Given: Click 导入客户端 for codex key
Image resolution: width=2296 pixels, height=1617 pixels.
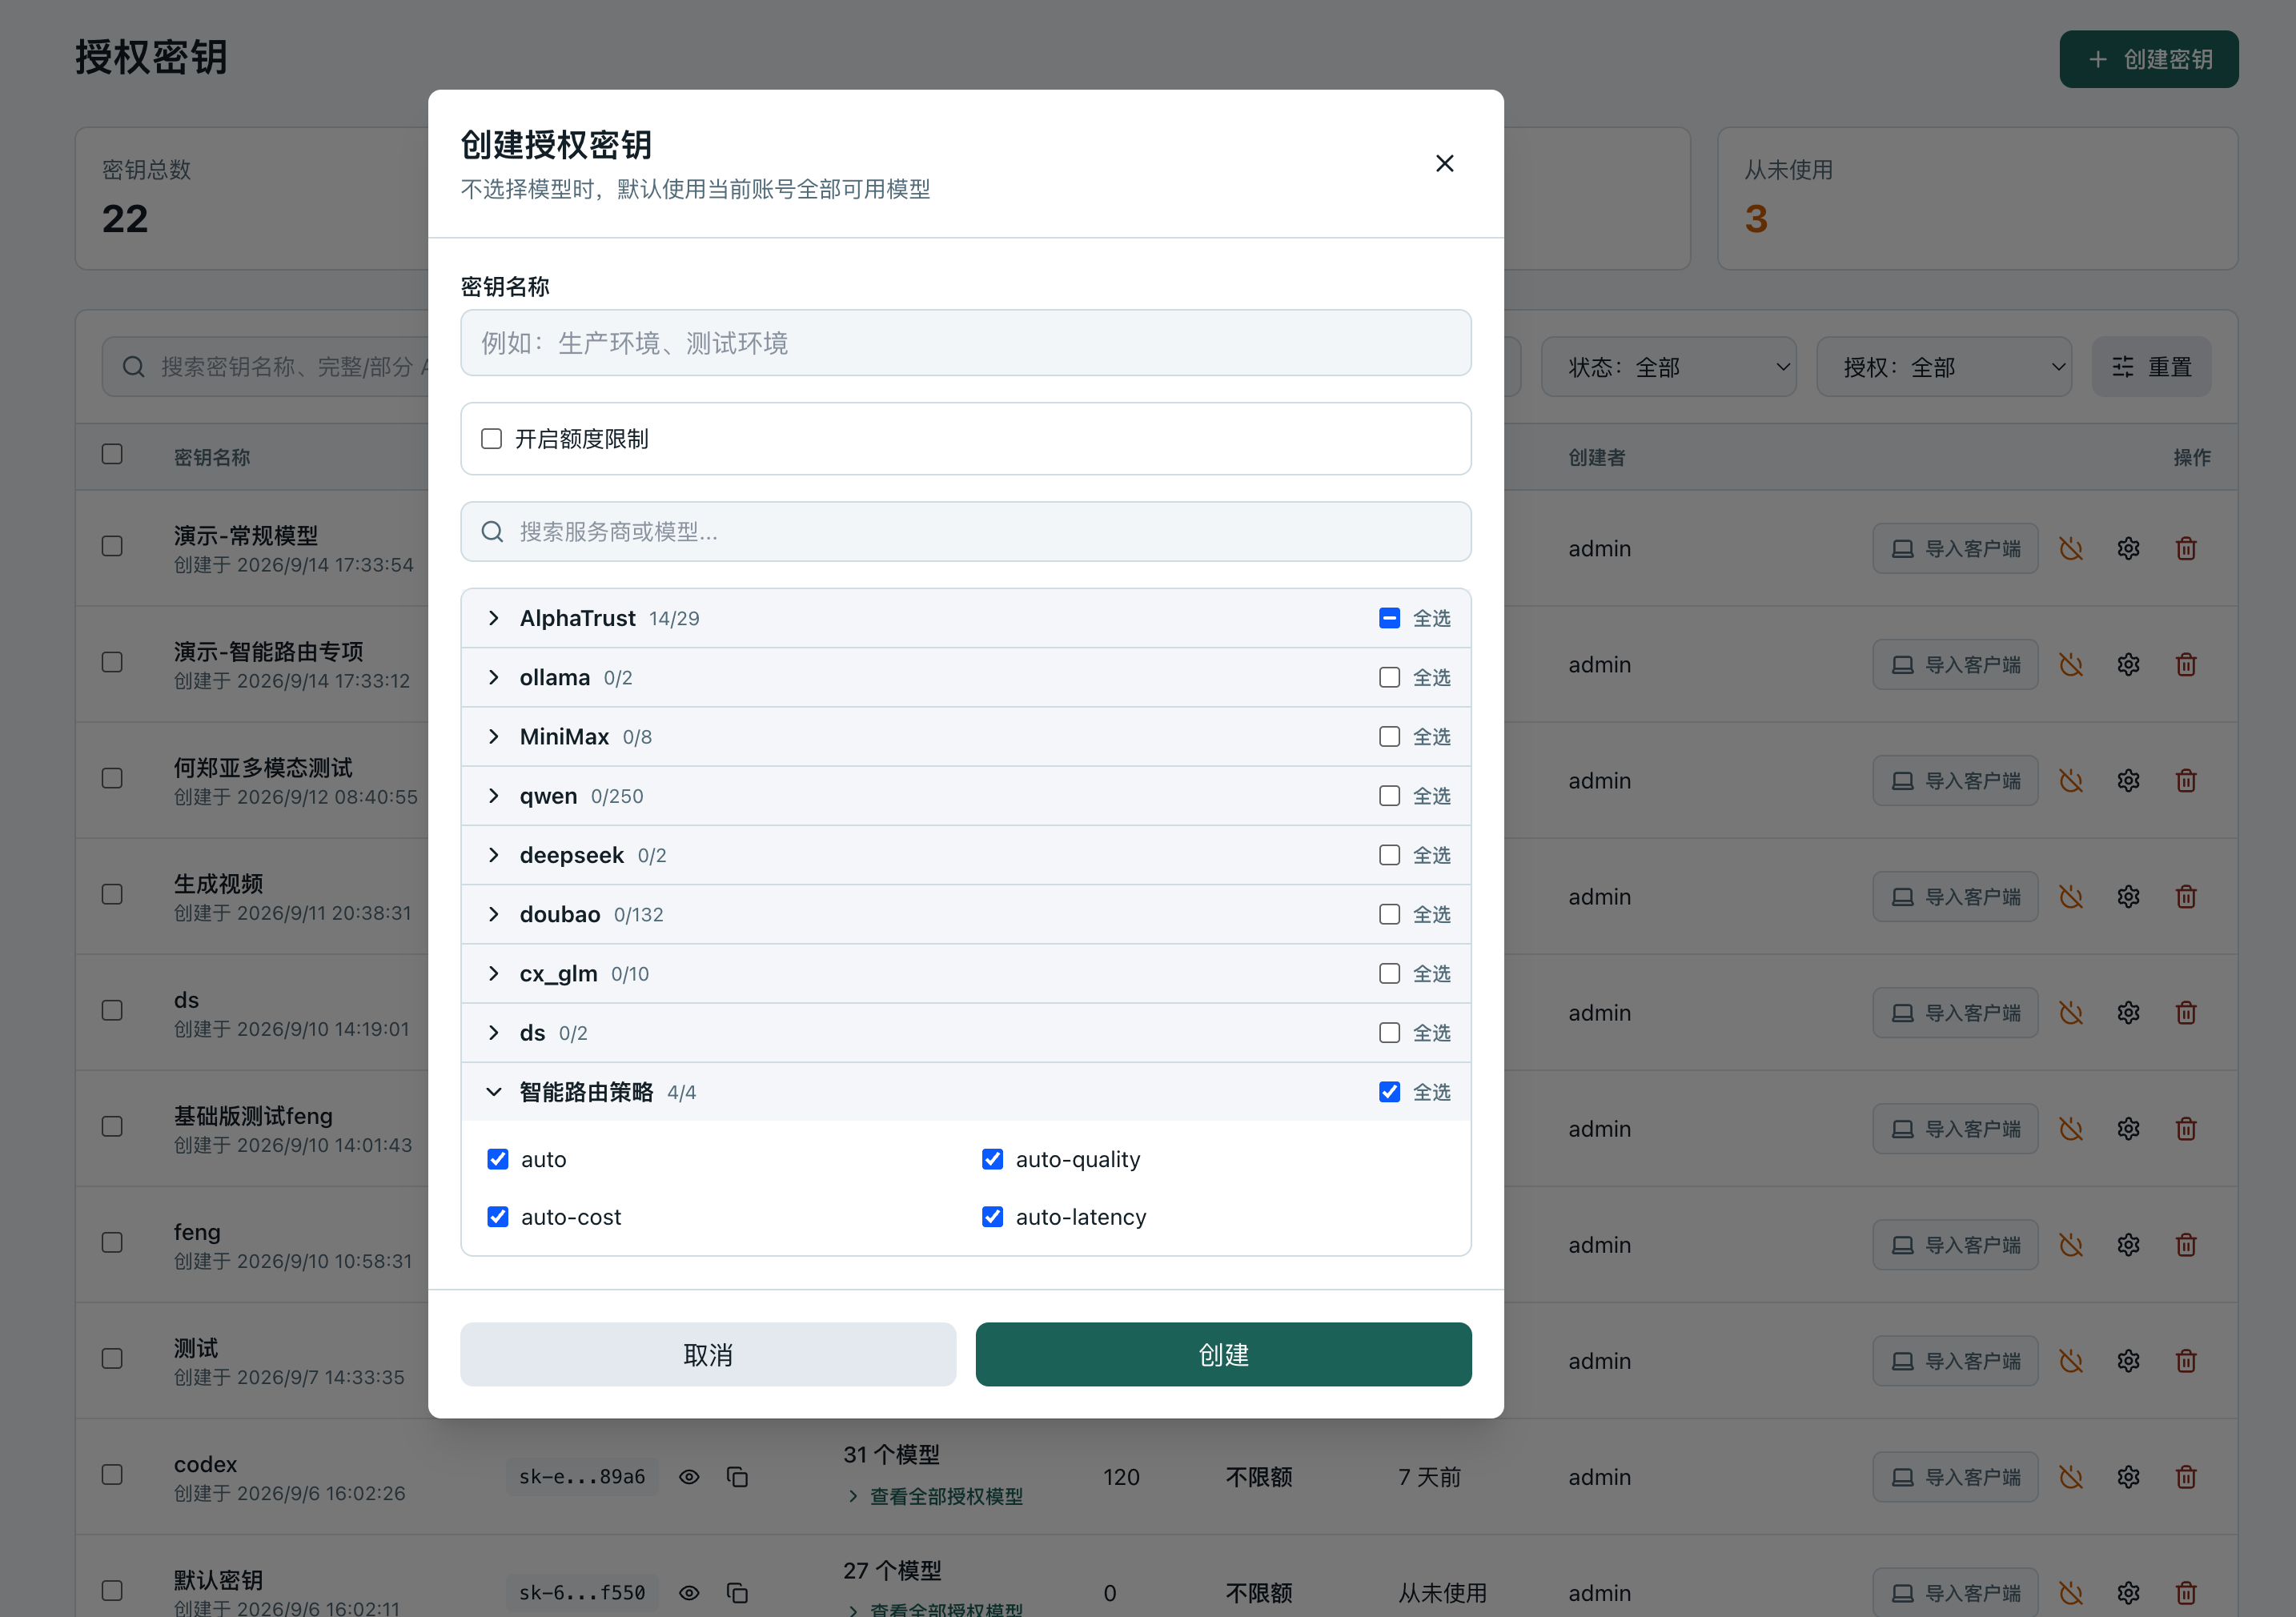Looking at the screenshot, I should pos(1955,1476).
